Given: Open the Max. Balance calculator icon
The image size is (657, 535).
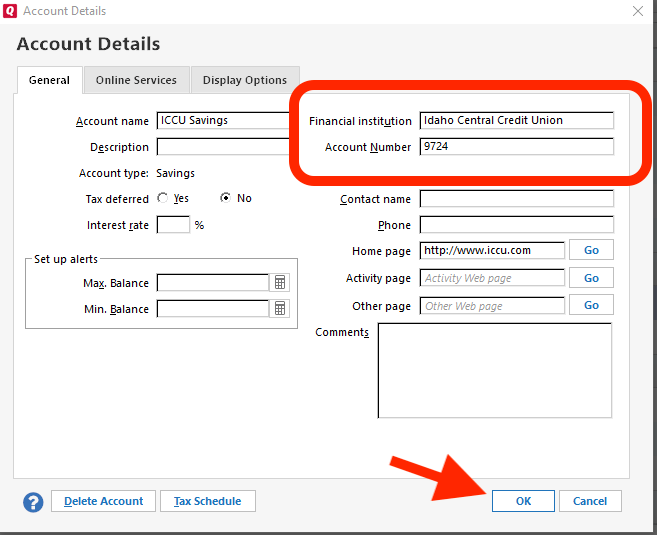Looking at the screenshot, I should click(279, 282).
